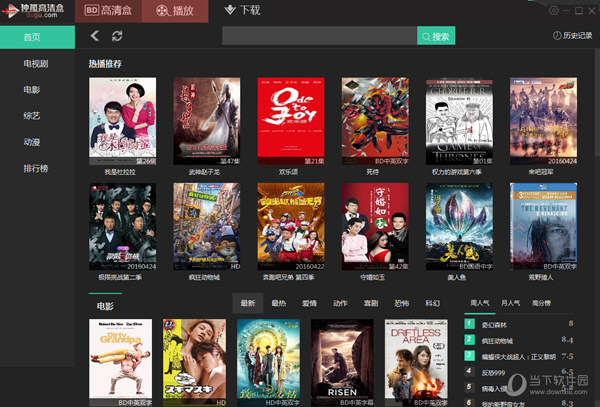The height and width of the screenshot is (407, 600).
Task: Click the 美人鱼 title text
Action: (x=457, y=277)
